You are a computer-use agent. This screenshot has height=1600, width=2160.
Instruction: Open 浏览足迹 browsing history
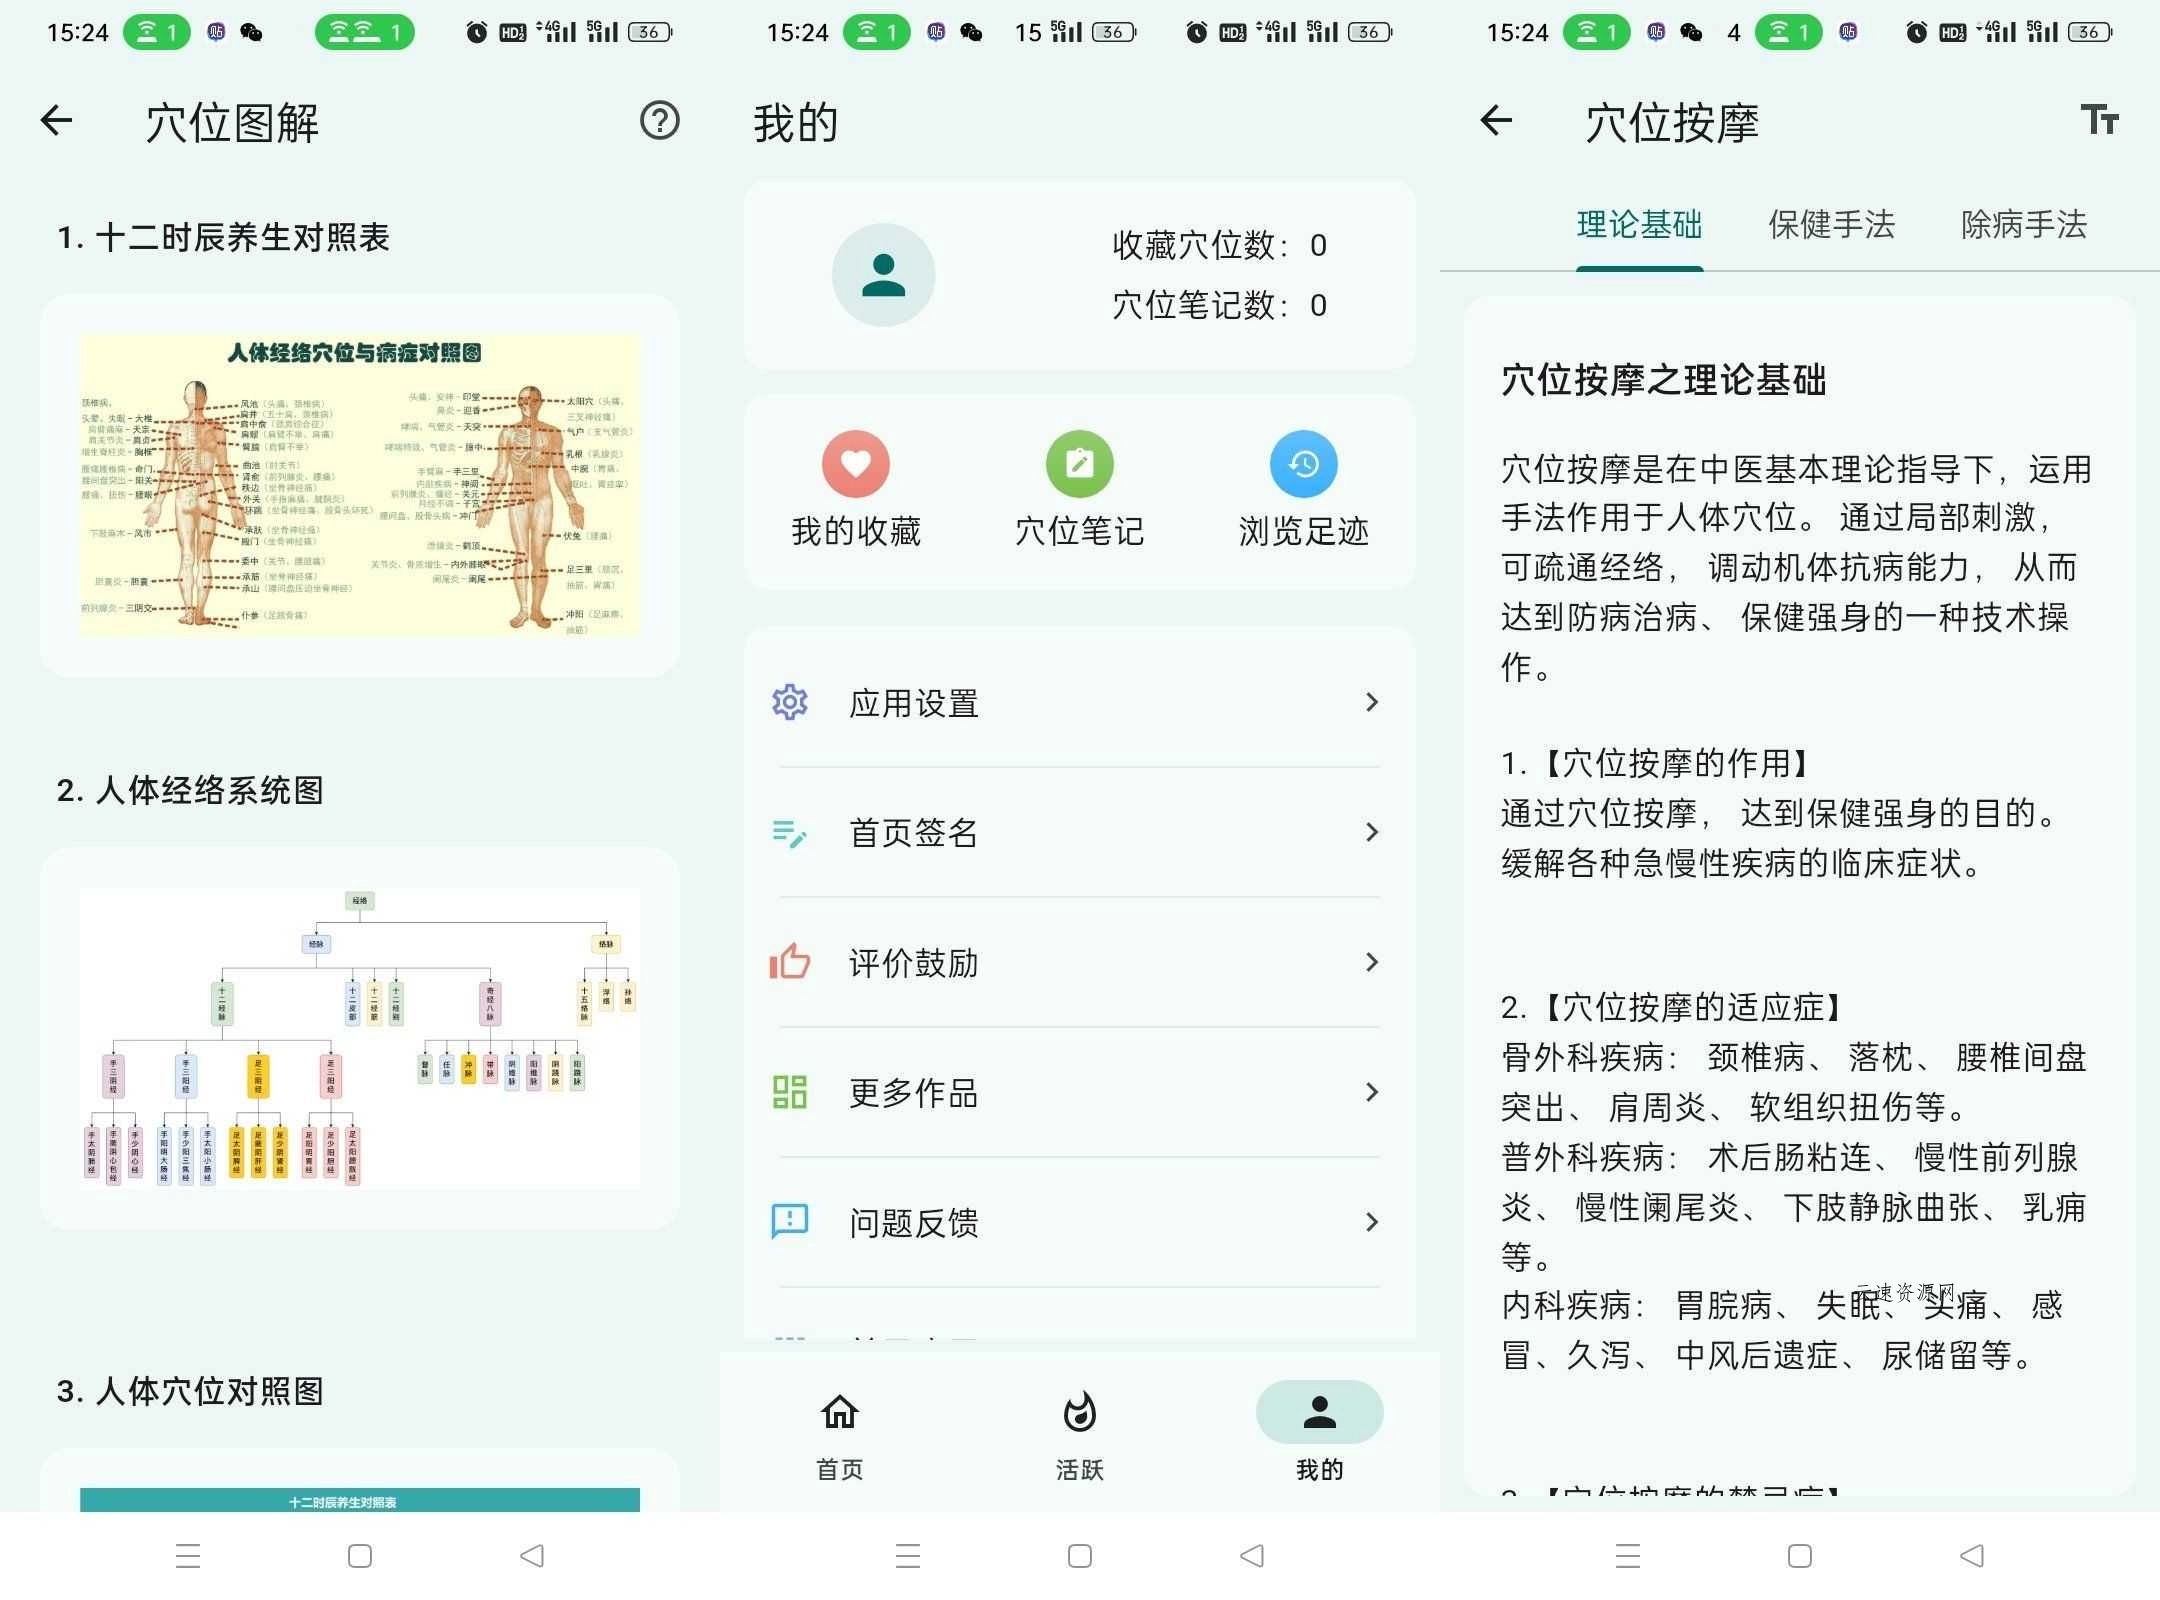point(1303,490)
